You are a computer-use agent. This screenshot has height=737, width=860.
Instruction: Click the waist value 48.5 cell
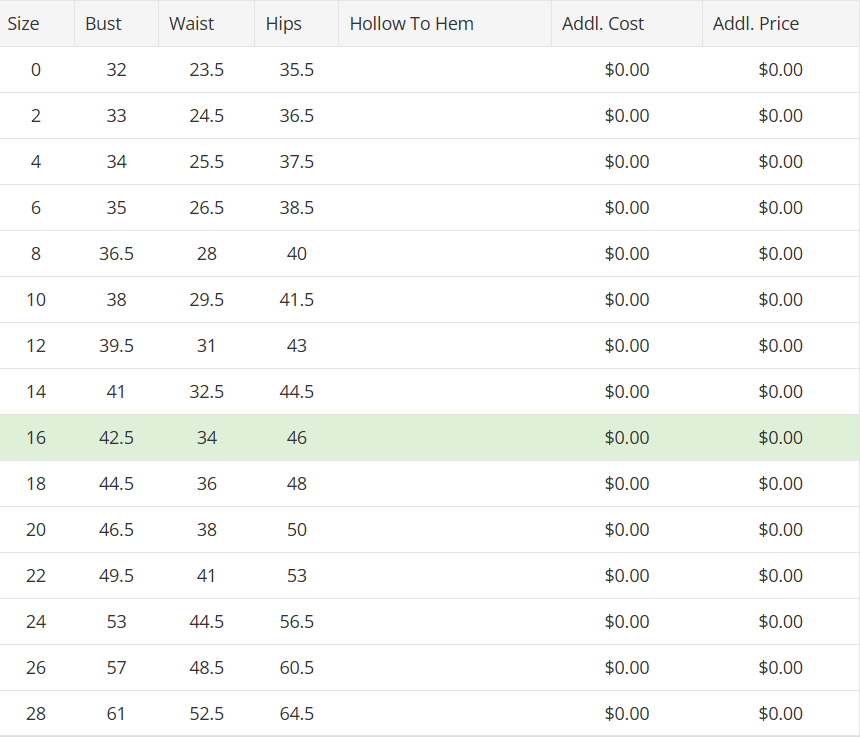click(x=206, y=667)
